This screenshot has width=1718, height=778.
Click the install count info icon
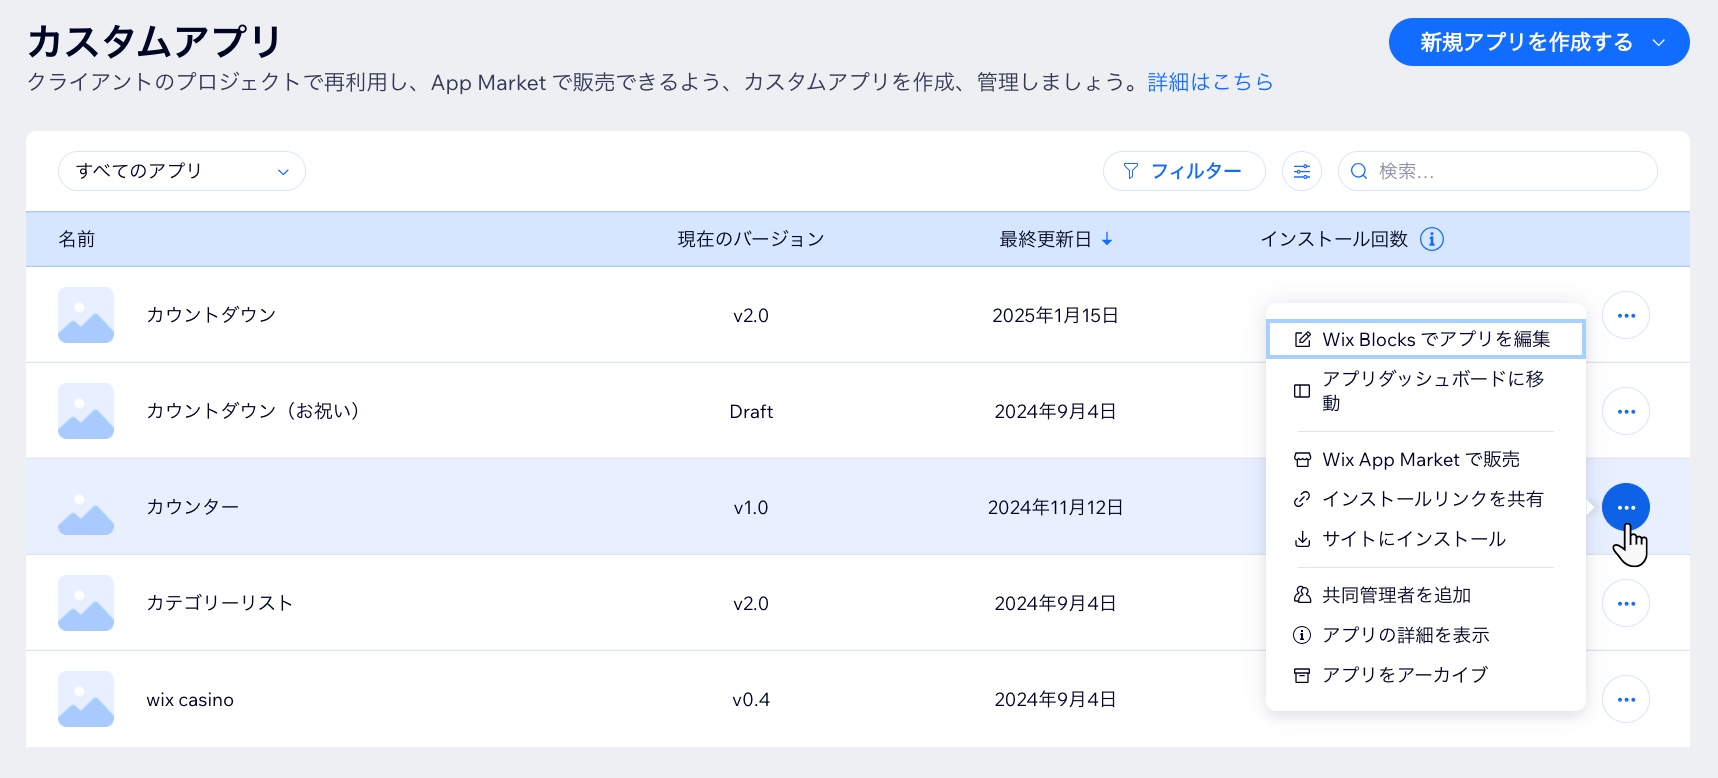point(1431,239)
